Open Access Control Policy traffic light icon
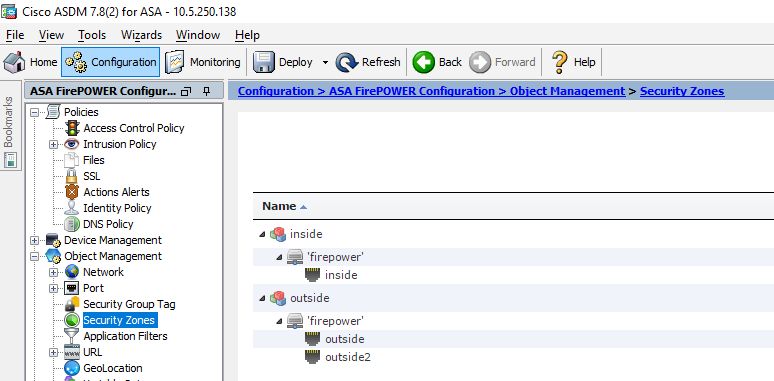The image size is (774, 381). point(73,128)
